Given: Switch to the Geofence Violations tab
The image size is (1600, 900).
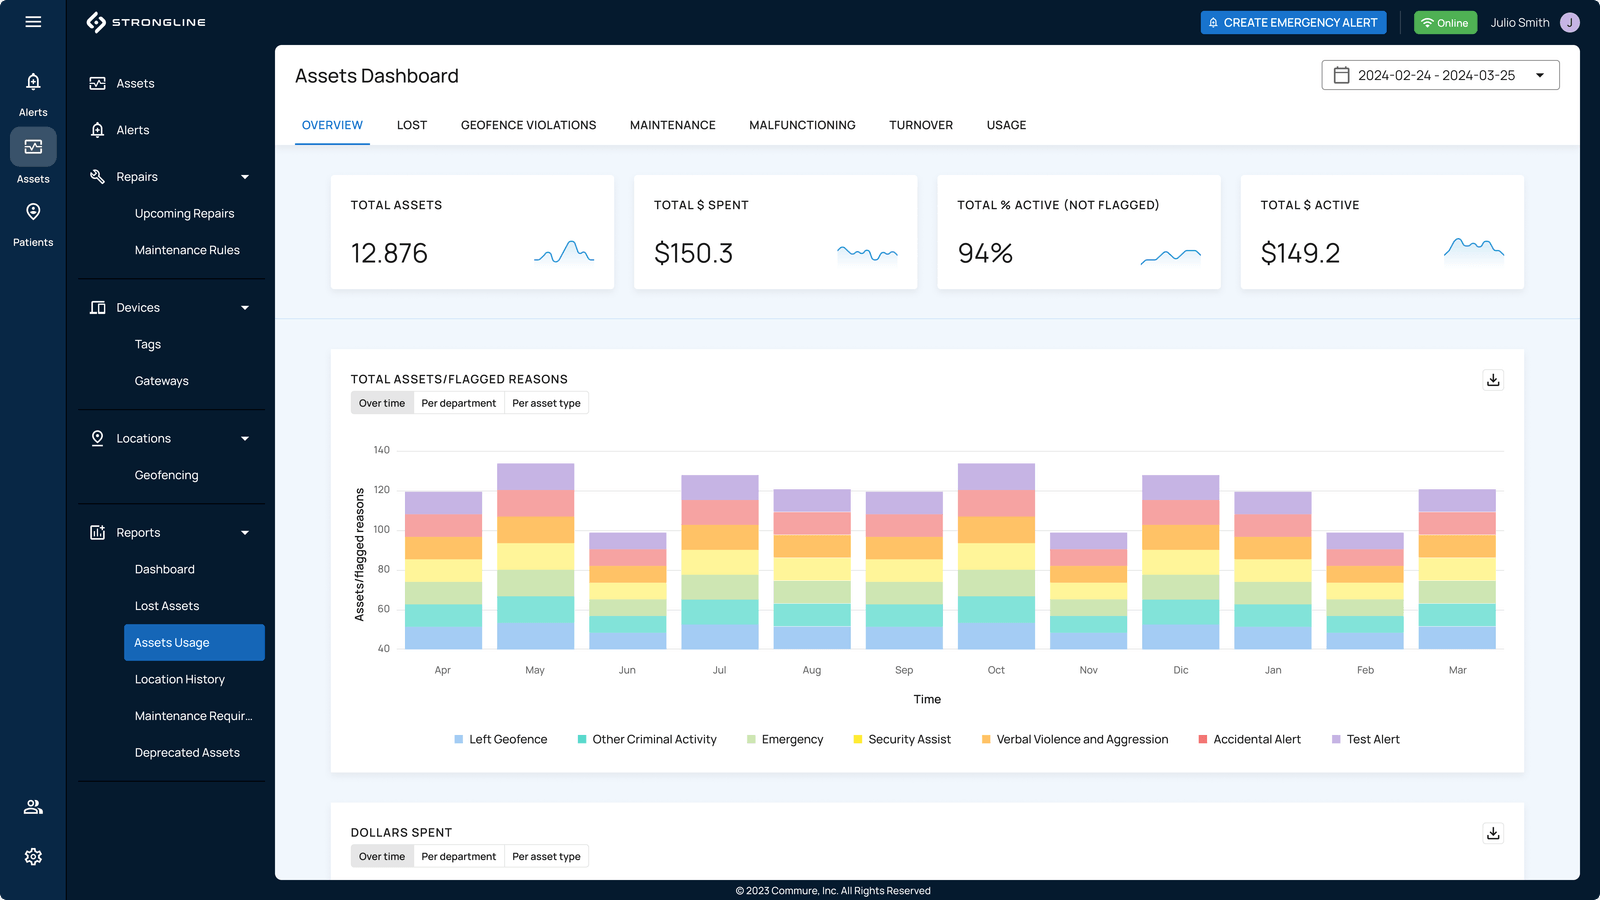Looking at the screenshot, I should 528,125.
